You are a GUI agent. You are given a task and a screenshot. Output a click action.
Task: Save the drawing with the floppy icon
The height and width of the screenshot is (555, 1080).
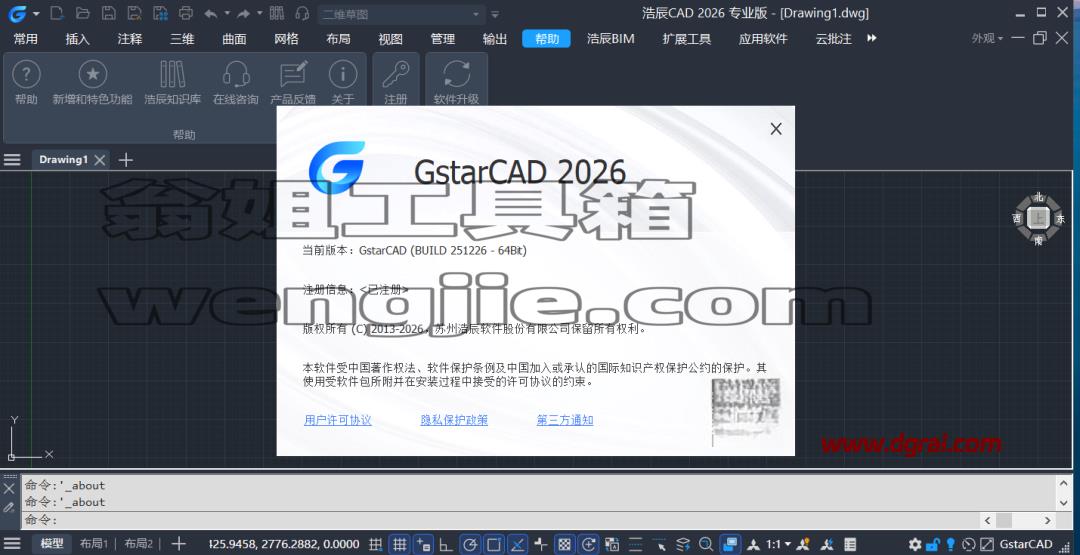tap(109, 13)
